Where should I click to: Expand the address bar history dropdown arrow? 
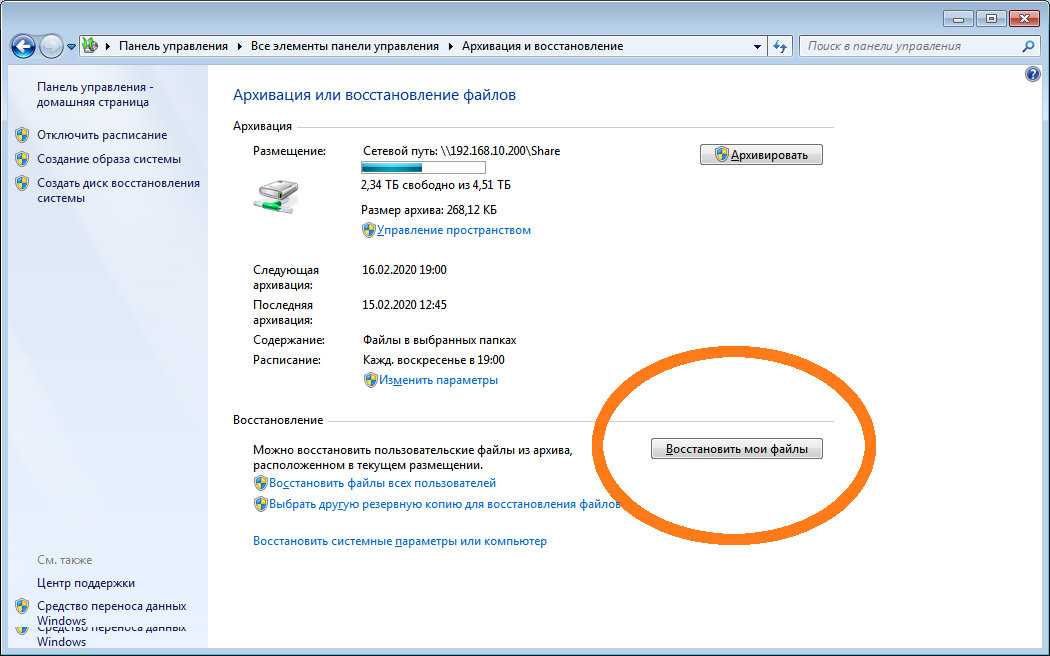(757, 46)
